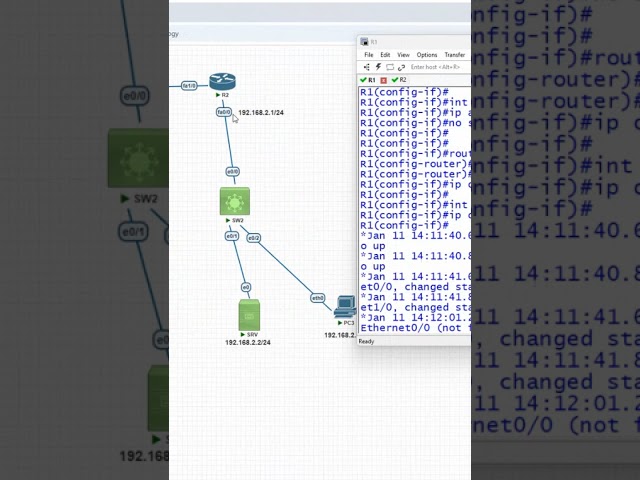The width and height of the screenshot is (640, 480).
Task: Switch to the R2 session tab
Action: [400, 80]
